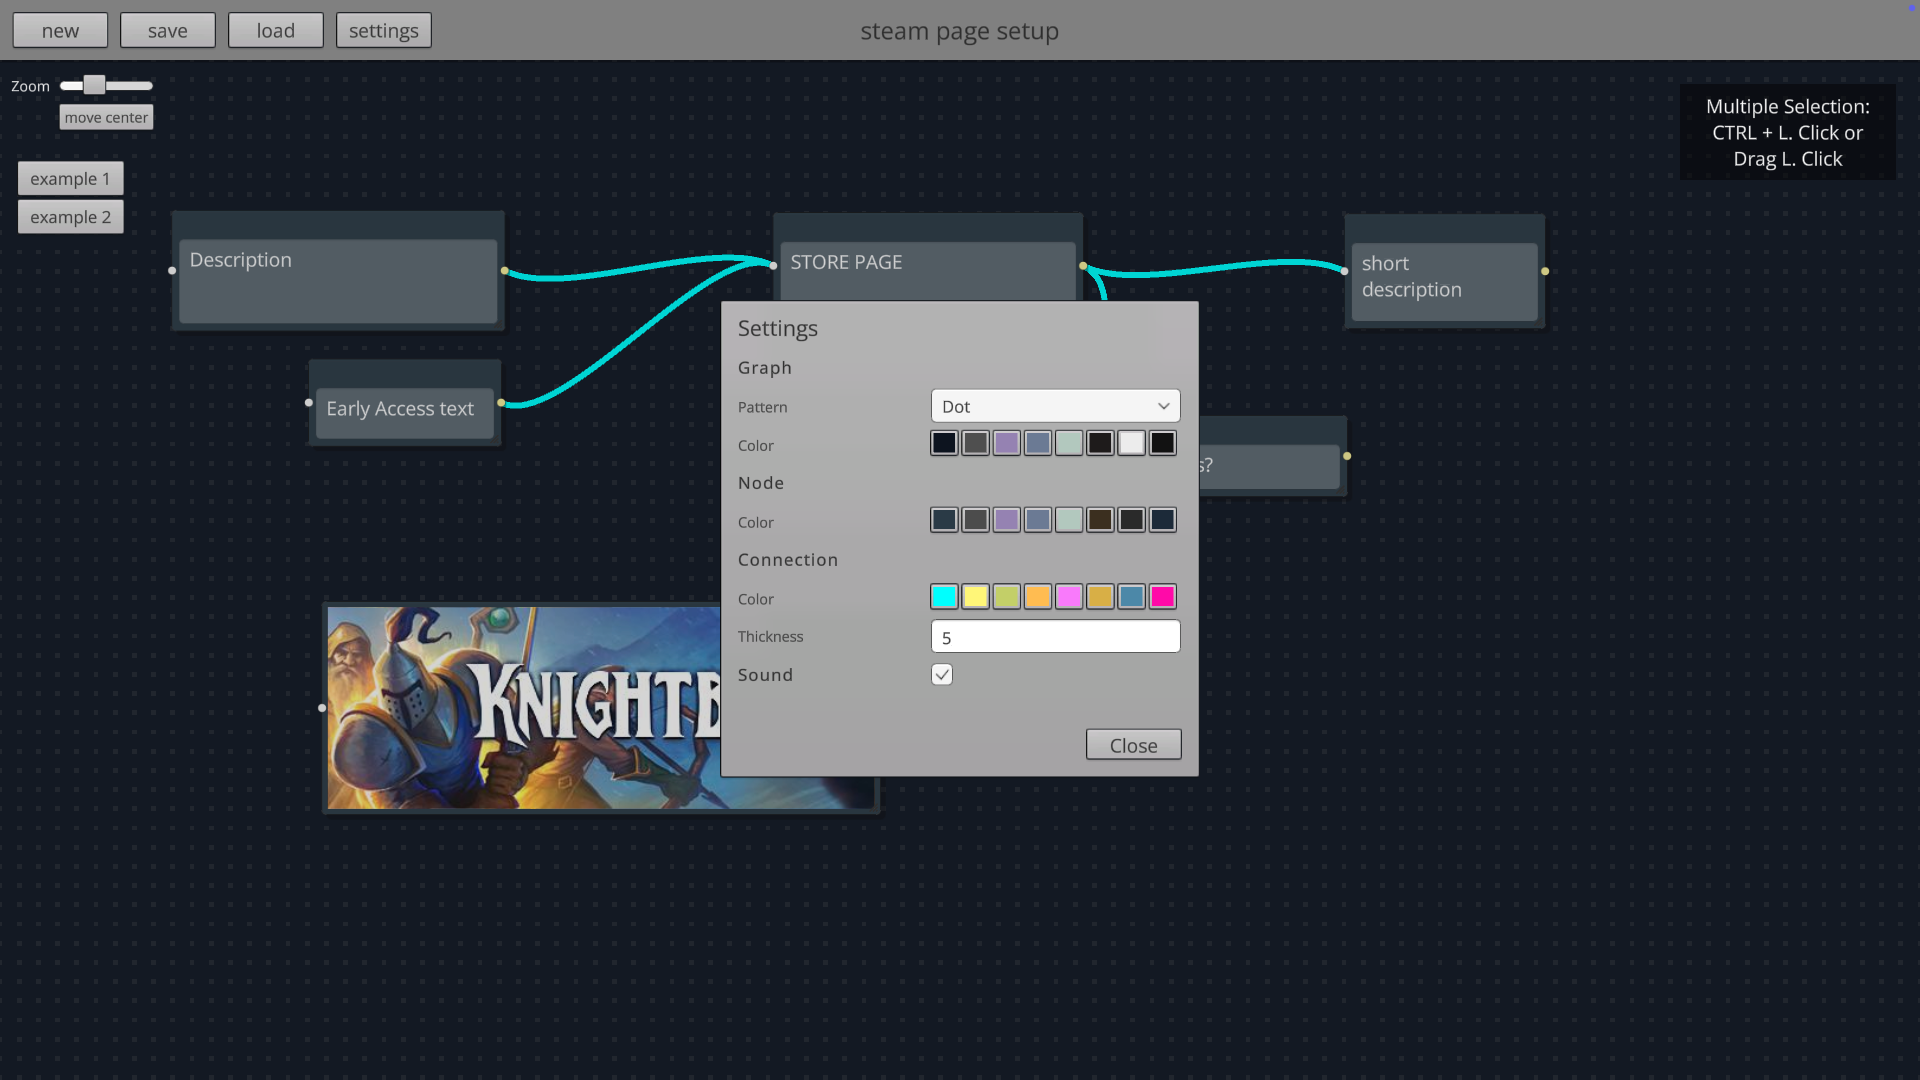Click the input port of Knight image node
The height and width of the screenshot is (1080, 1920).
322,708
